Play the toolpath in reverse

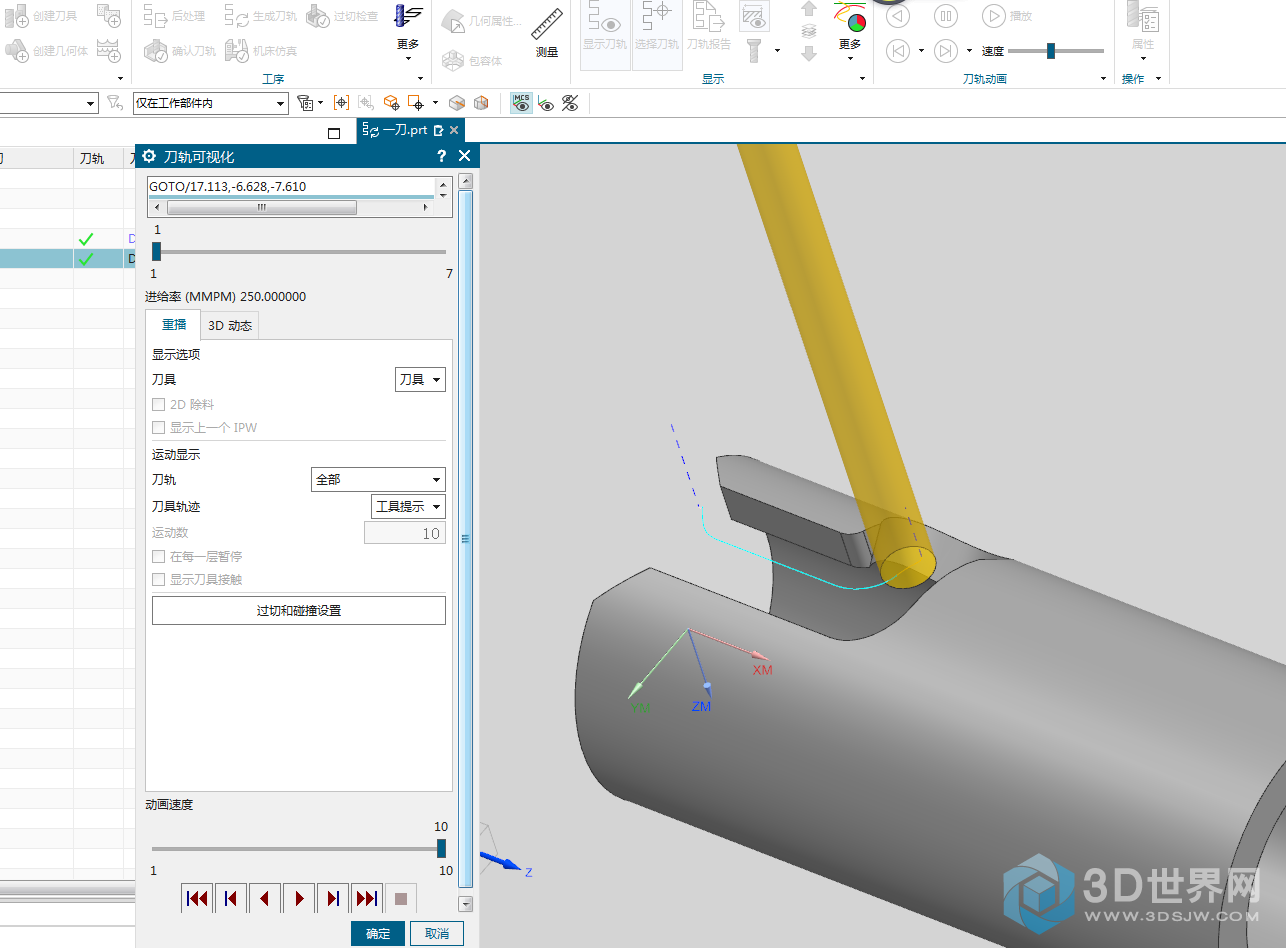click(x=265, y=899)
